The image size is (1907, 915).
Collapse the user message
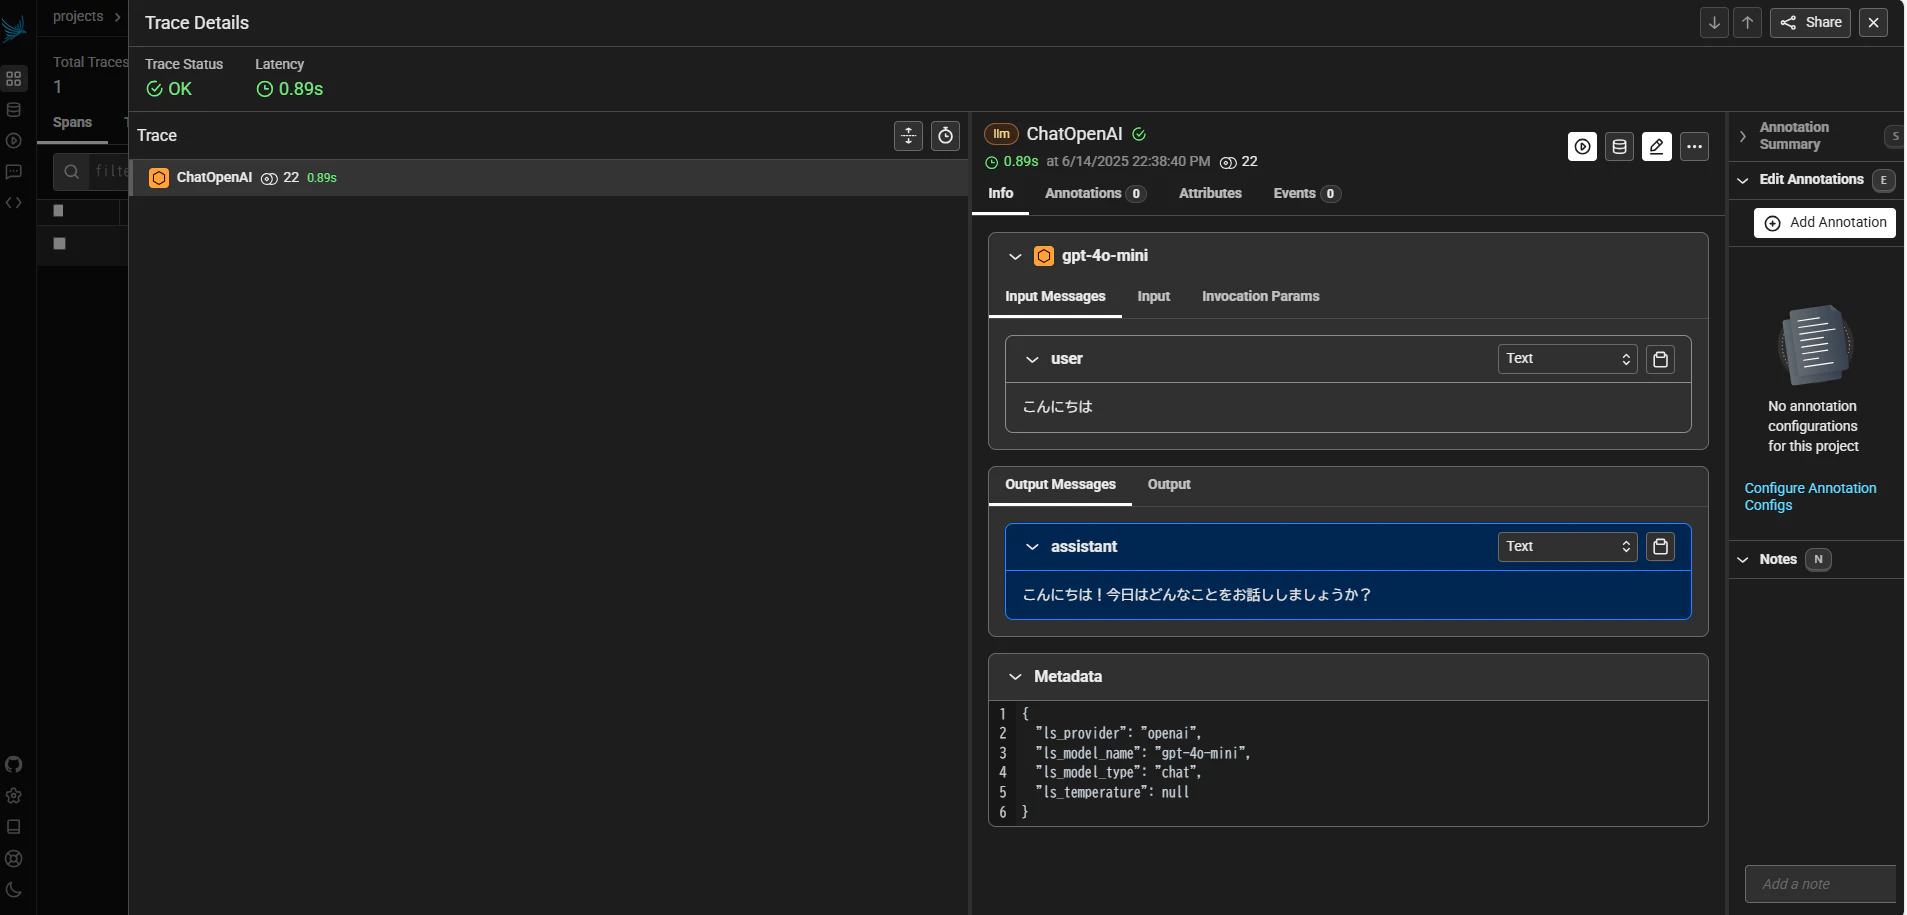pyautogui.click(x=1032, y=360)
